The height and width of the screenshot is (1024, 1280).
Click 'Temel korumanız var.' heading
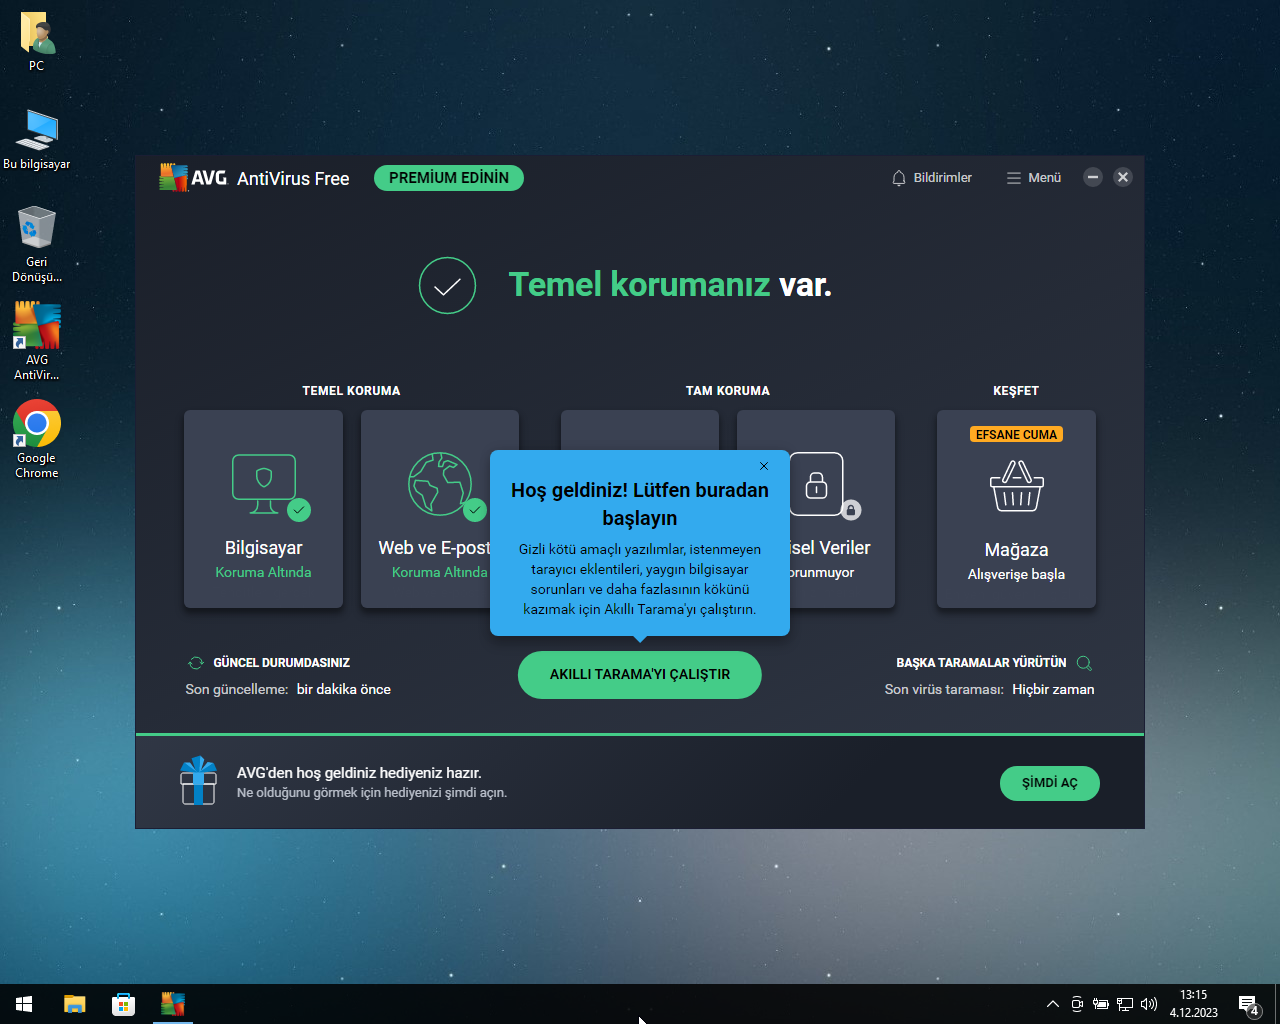670,285
